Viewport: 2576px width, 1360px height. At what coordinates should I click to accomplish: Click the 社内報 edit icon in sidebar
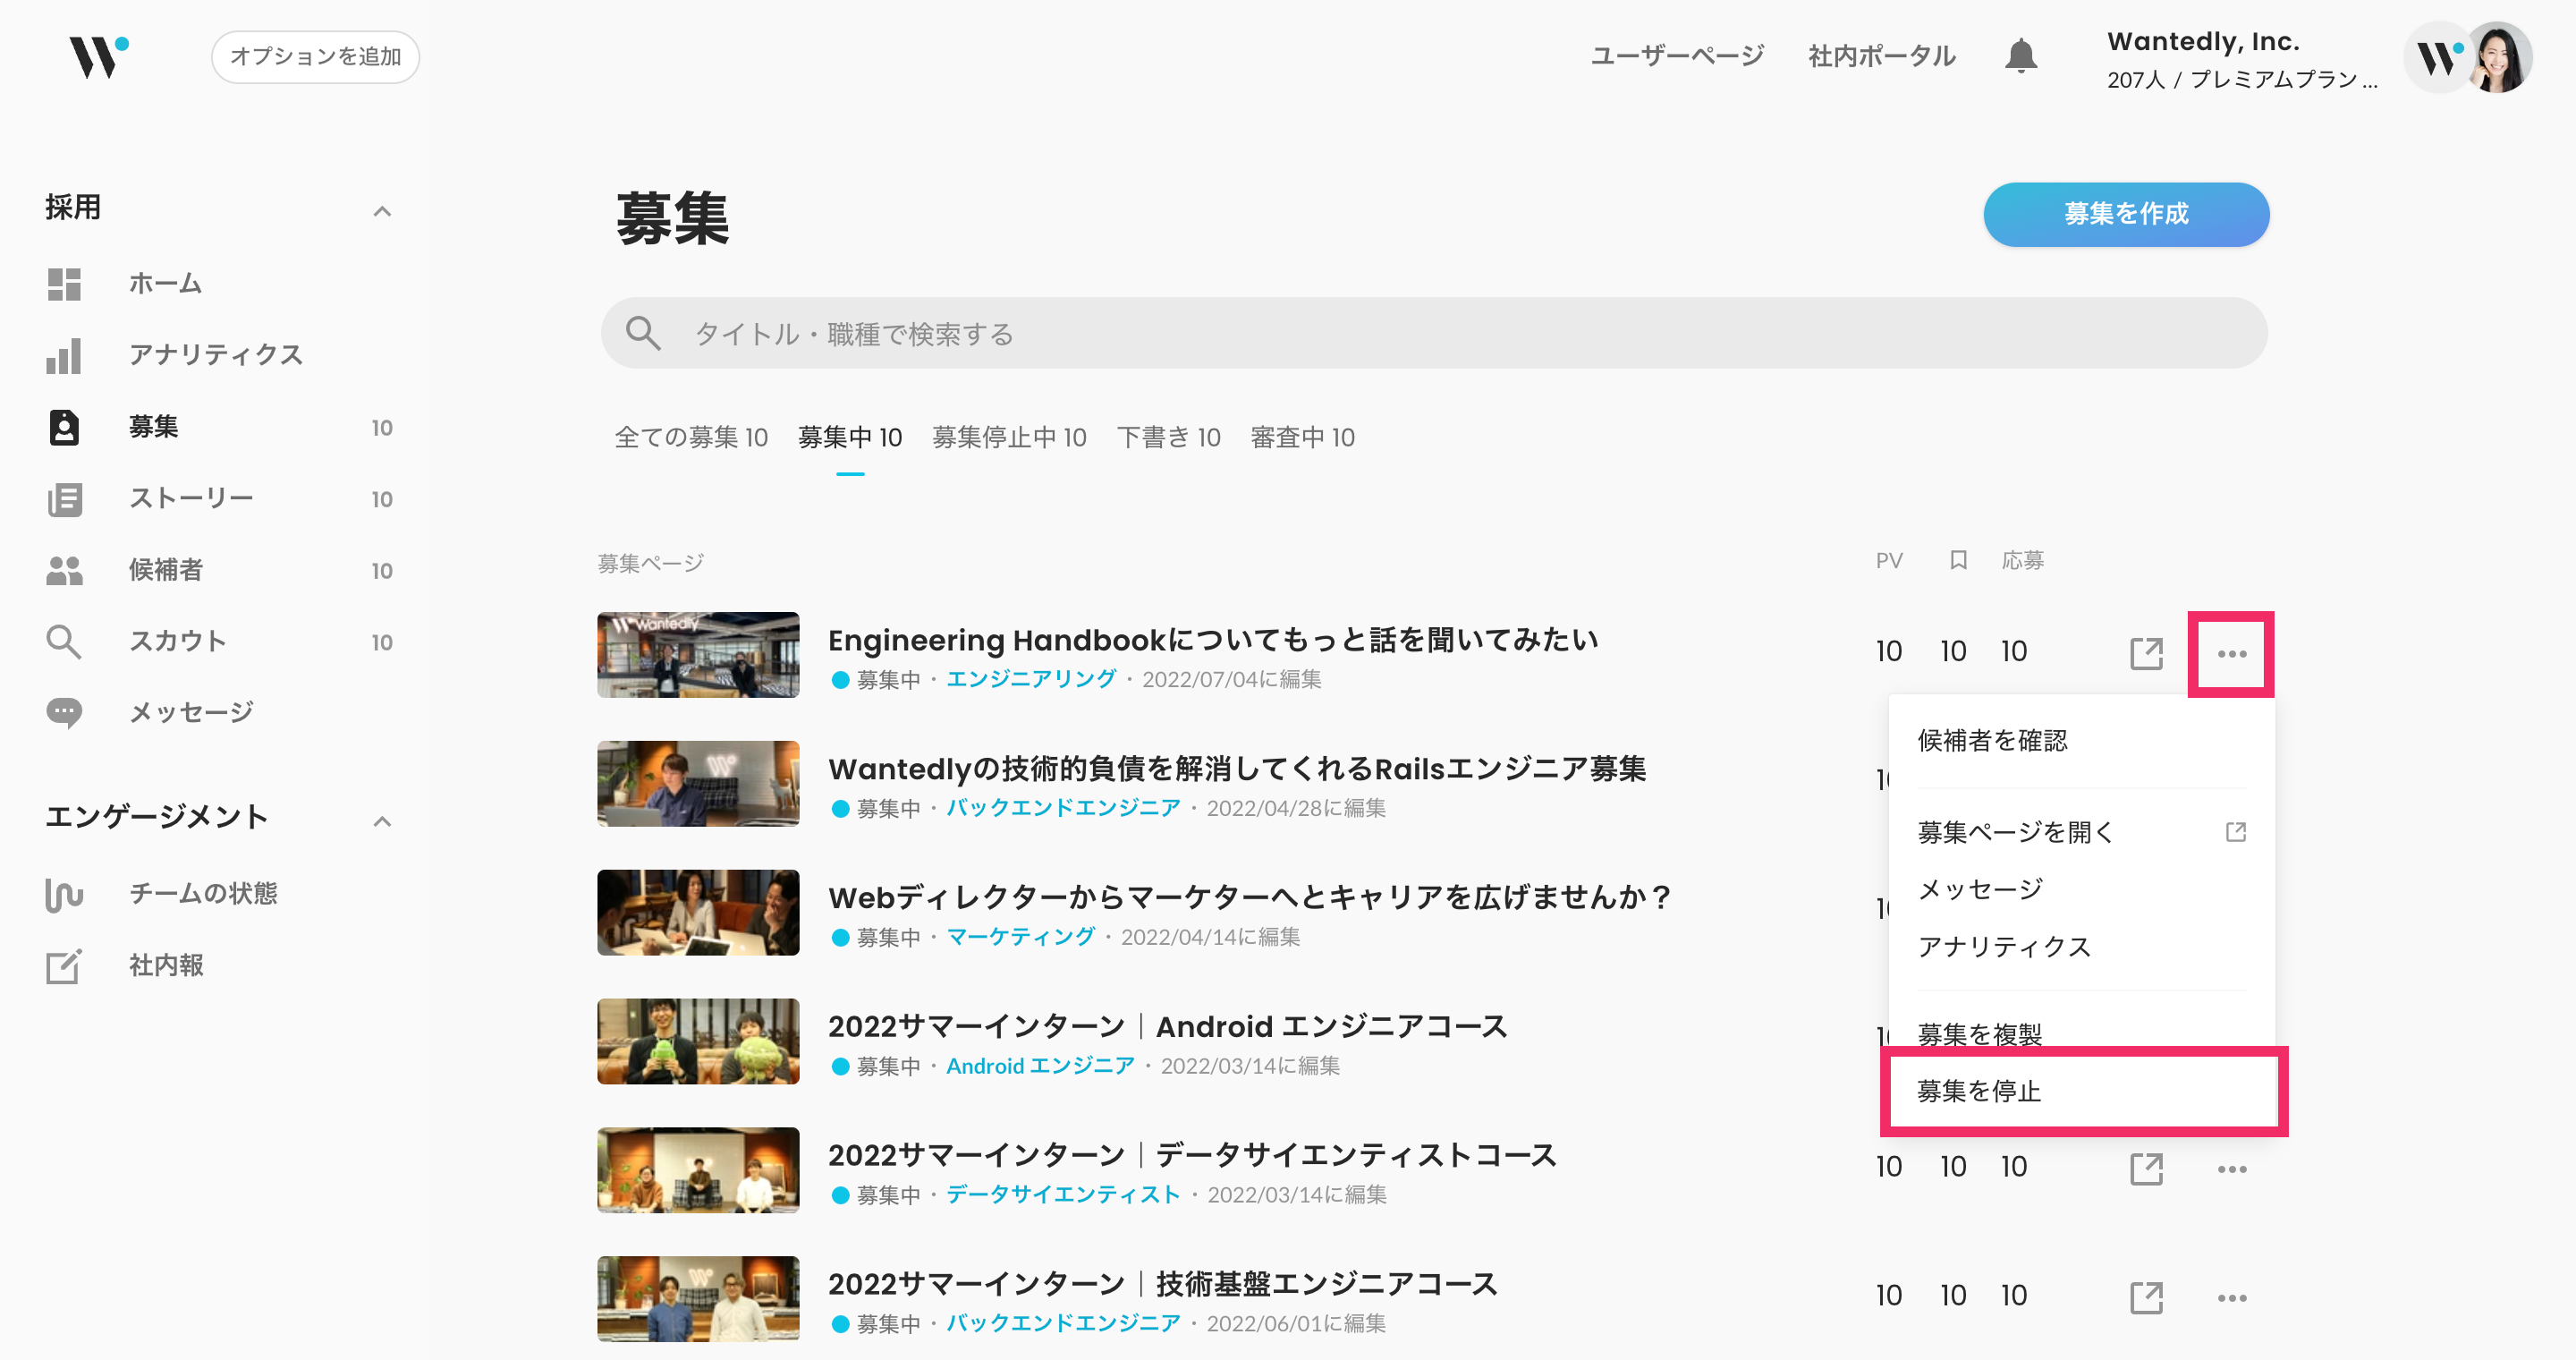click(x=64, y=966)
